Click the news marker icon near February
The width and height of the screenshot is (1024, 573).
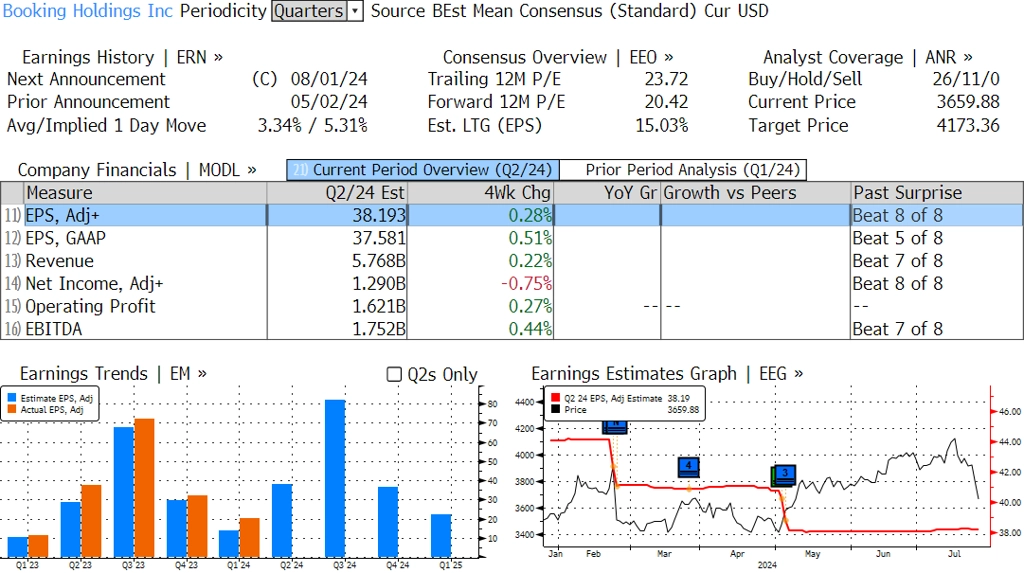[615, 427]
